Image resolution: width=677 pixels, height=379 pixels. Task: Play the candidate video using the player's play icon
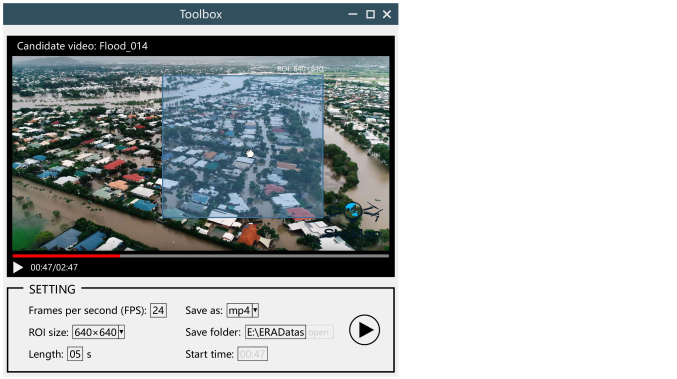point(18,268)
